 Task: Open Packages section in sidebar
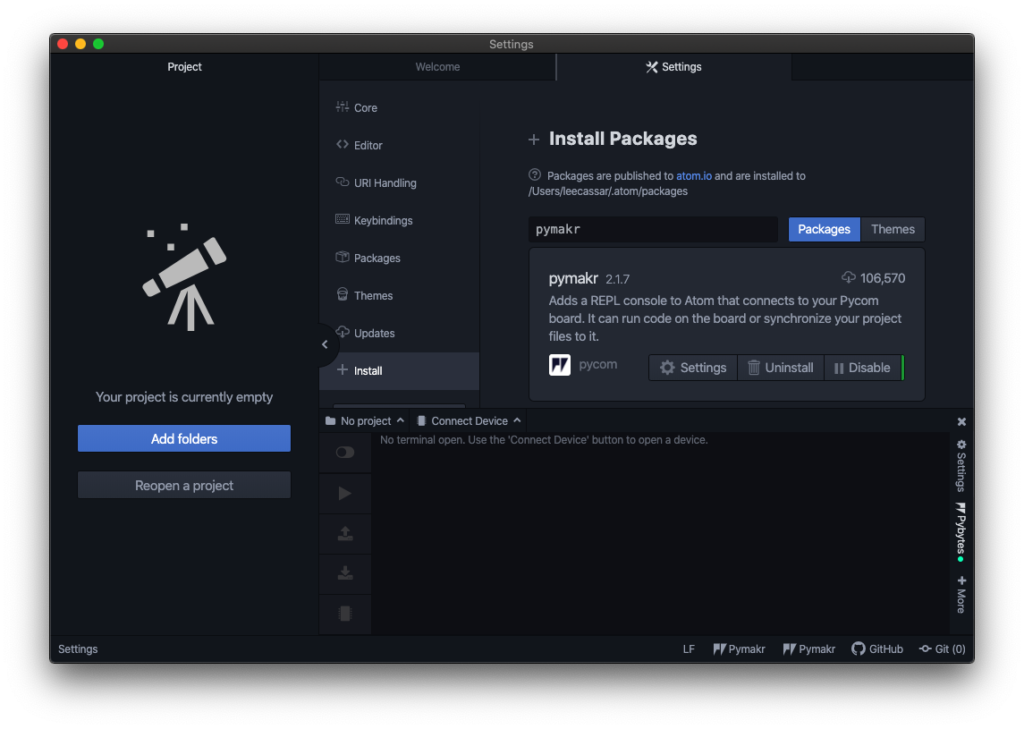point(368,258)
